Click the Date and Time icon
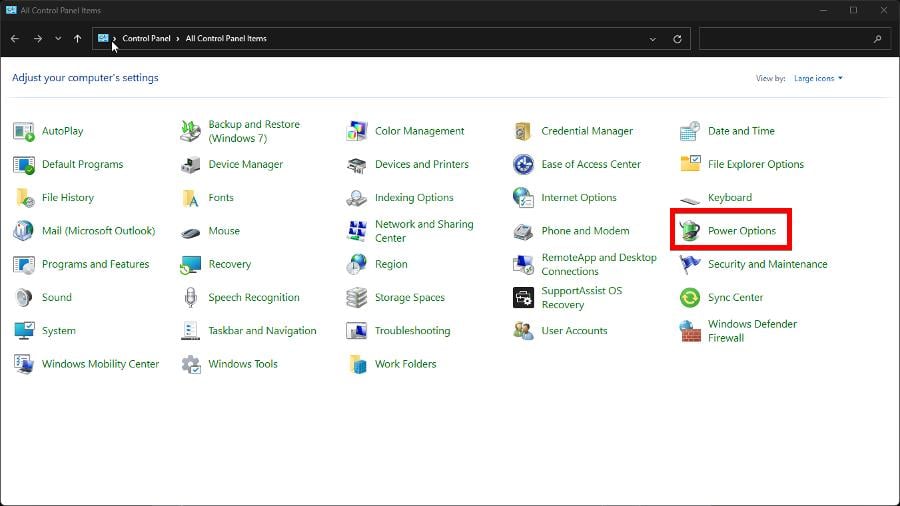 (x=690, y=131)
